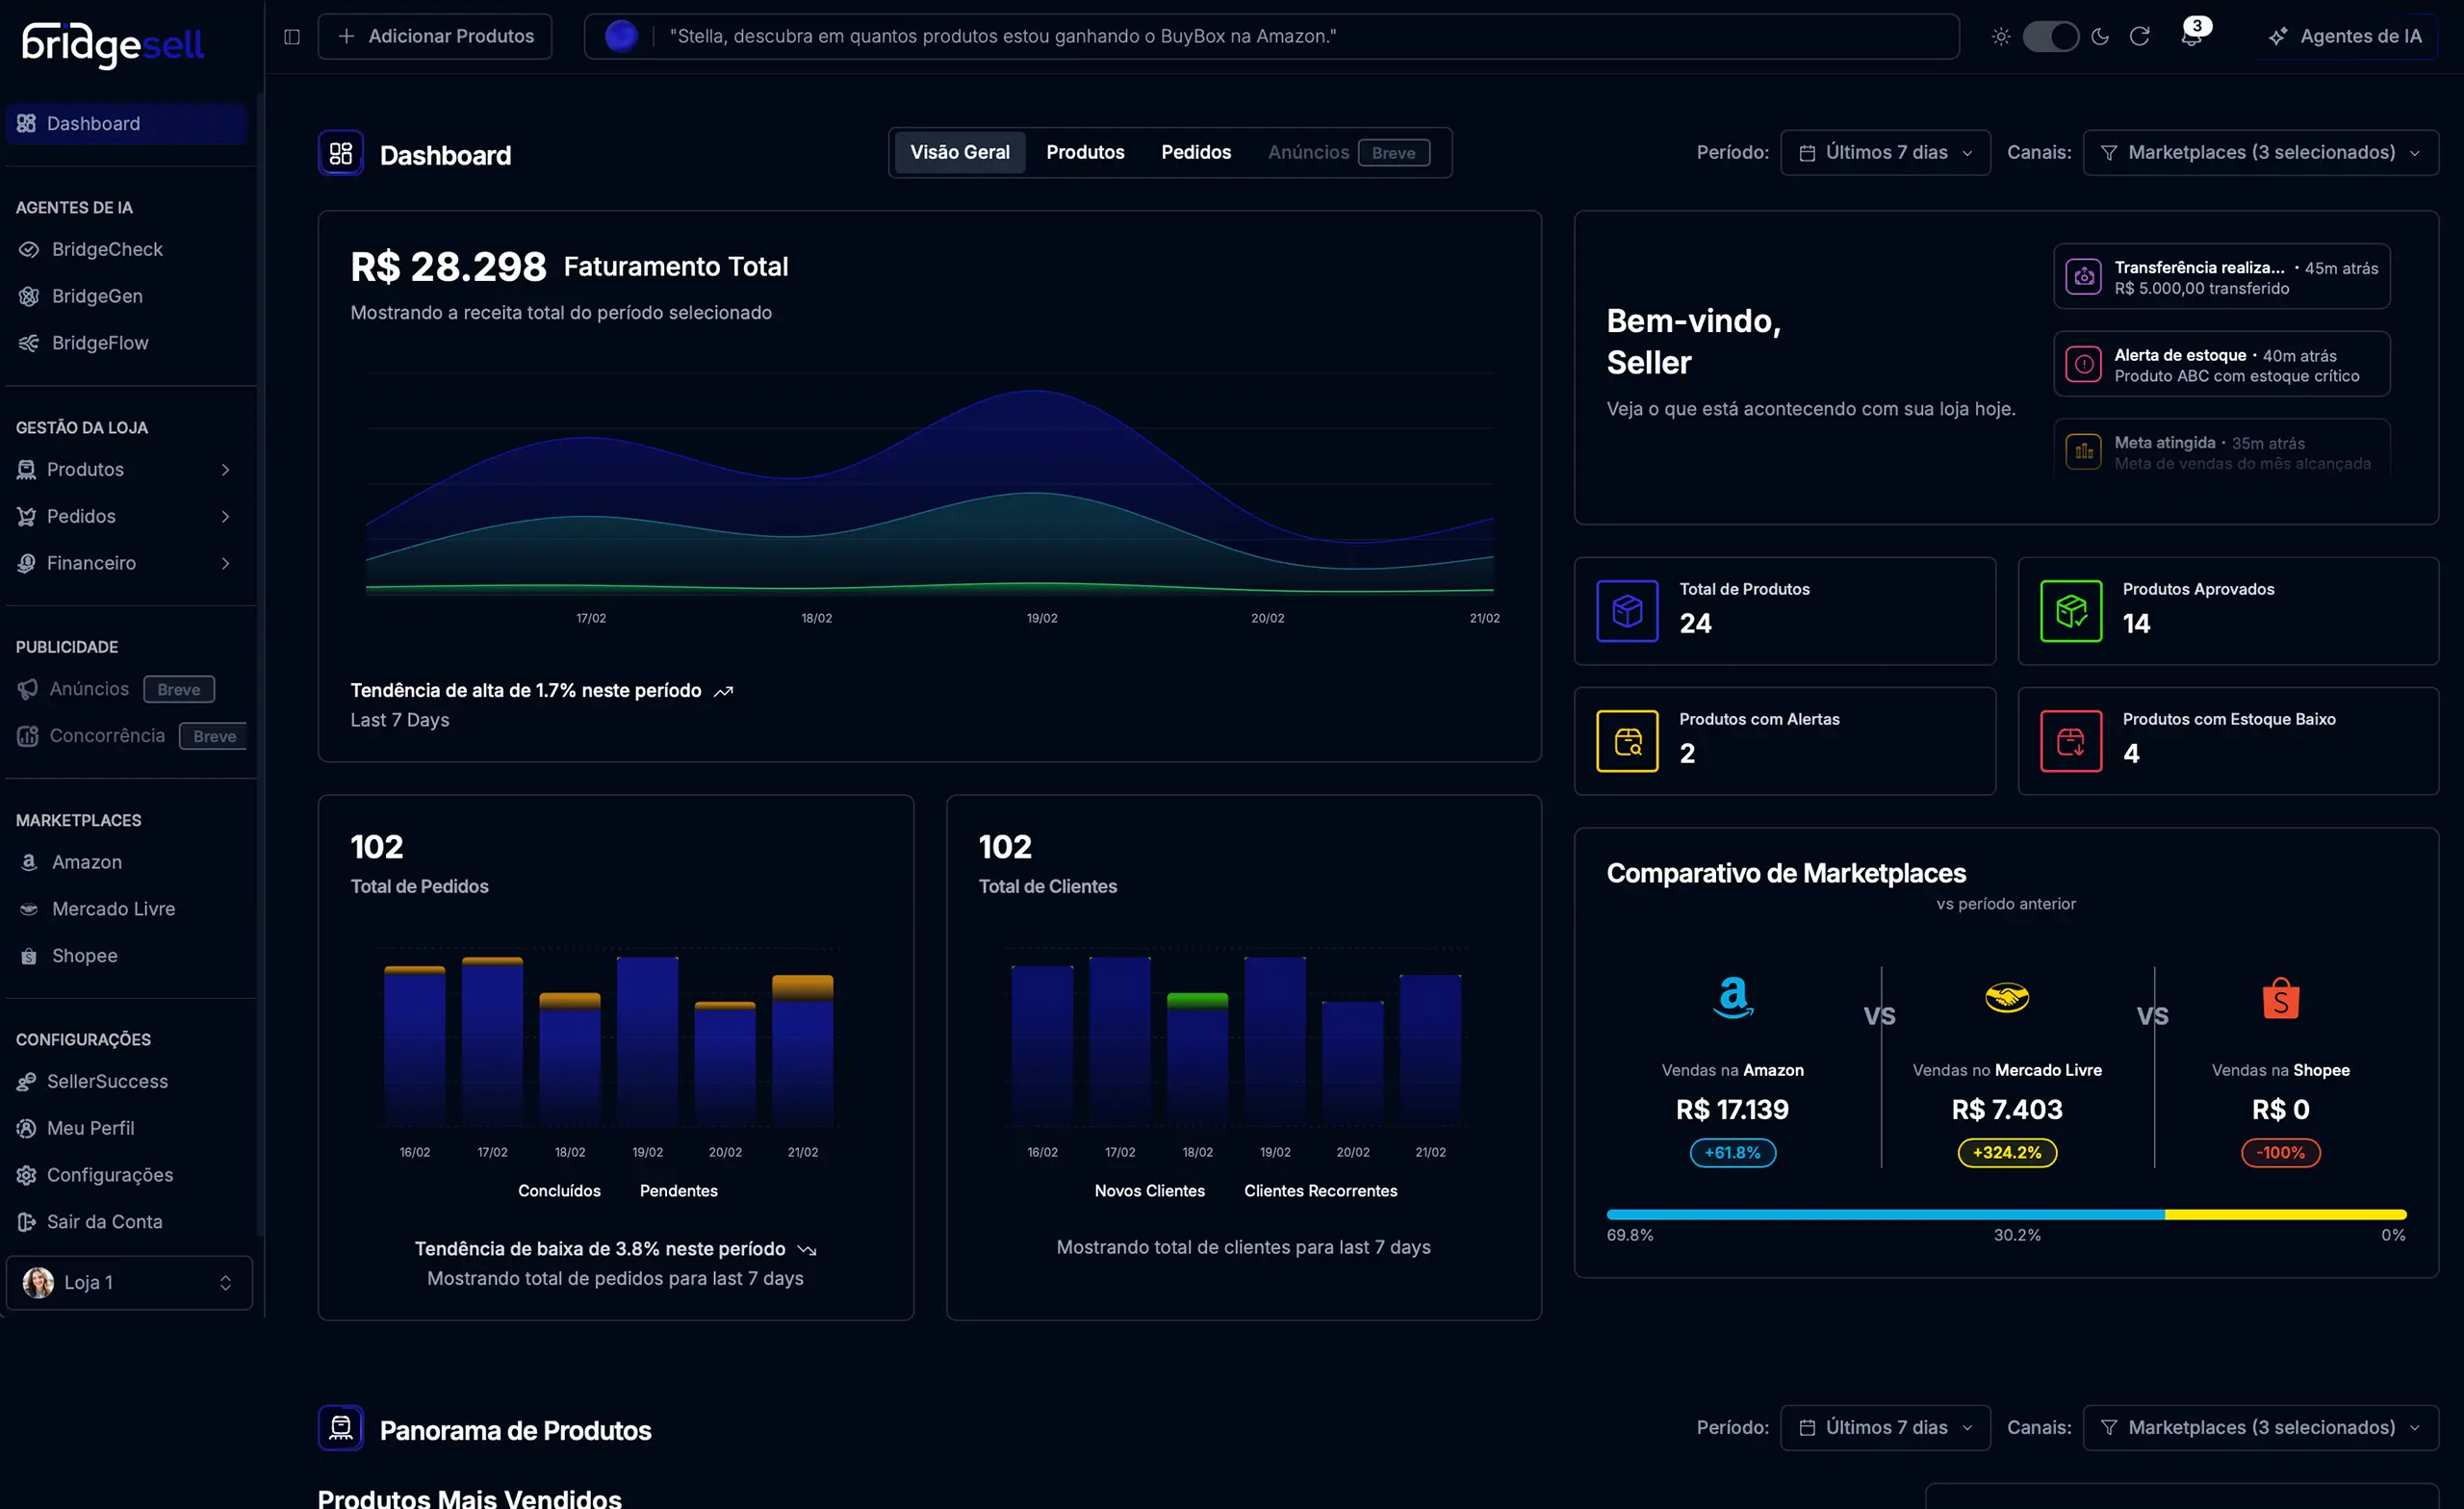Click the moon dark mode icon
Screen dimensions: 2464x1509
(2100, 37)
